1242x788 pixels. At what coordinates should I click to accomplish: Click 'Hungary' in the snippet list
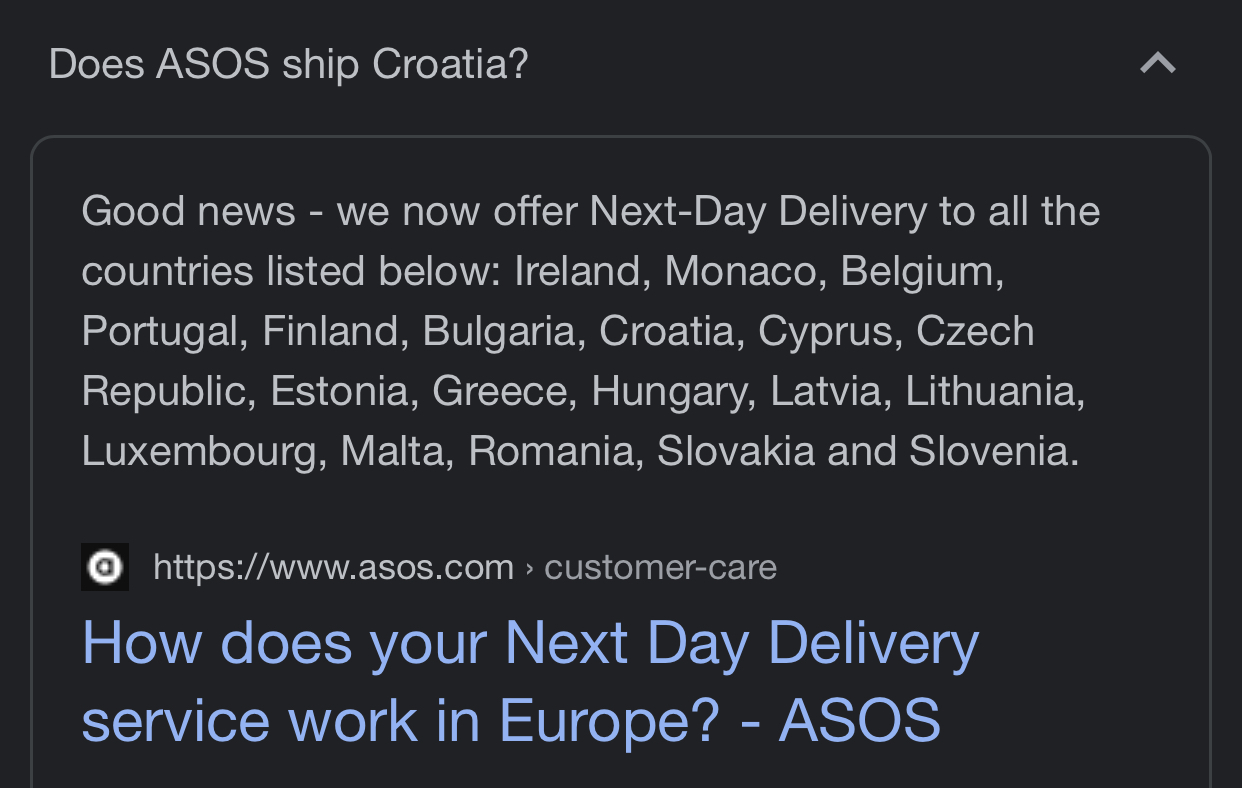pyautogui.click(x=670, y=392)
